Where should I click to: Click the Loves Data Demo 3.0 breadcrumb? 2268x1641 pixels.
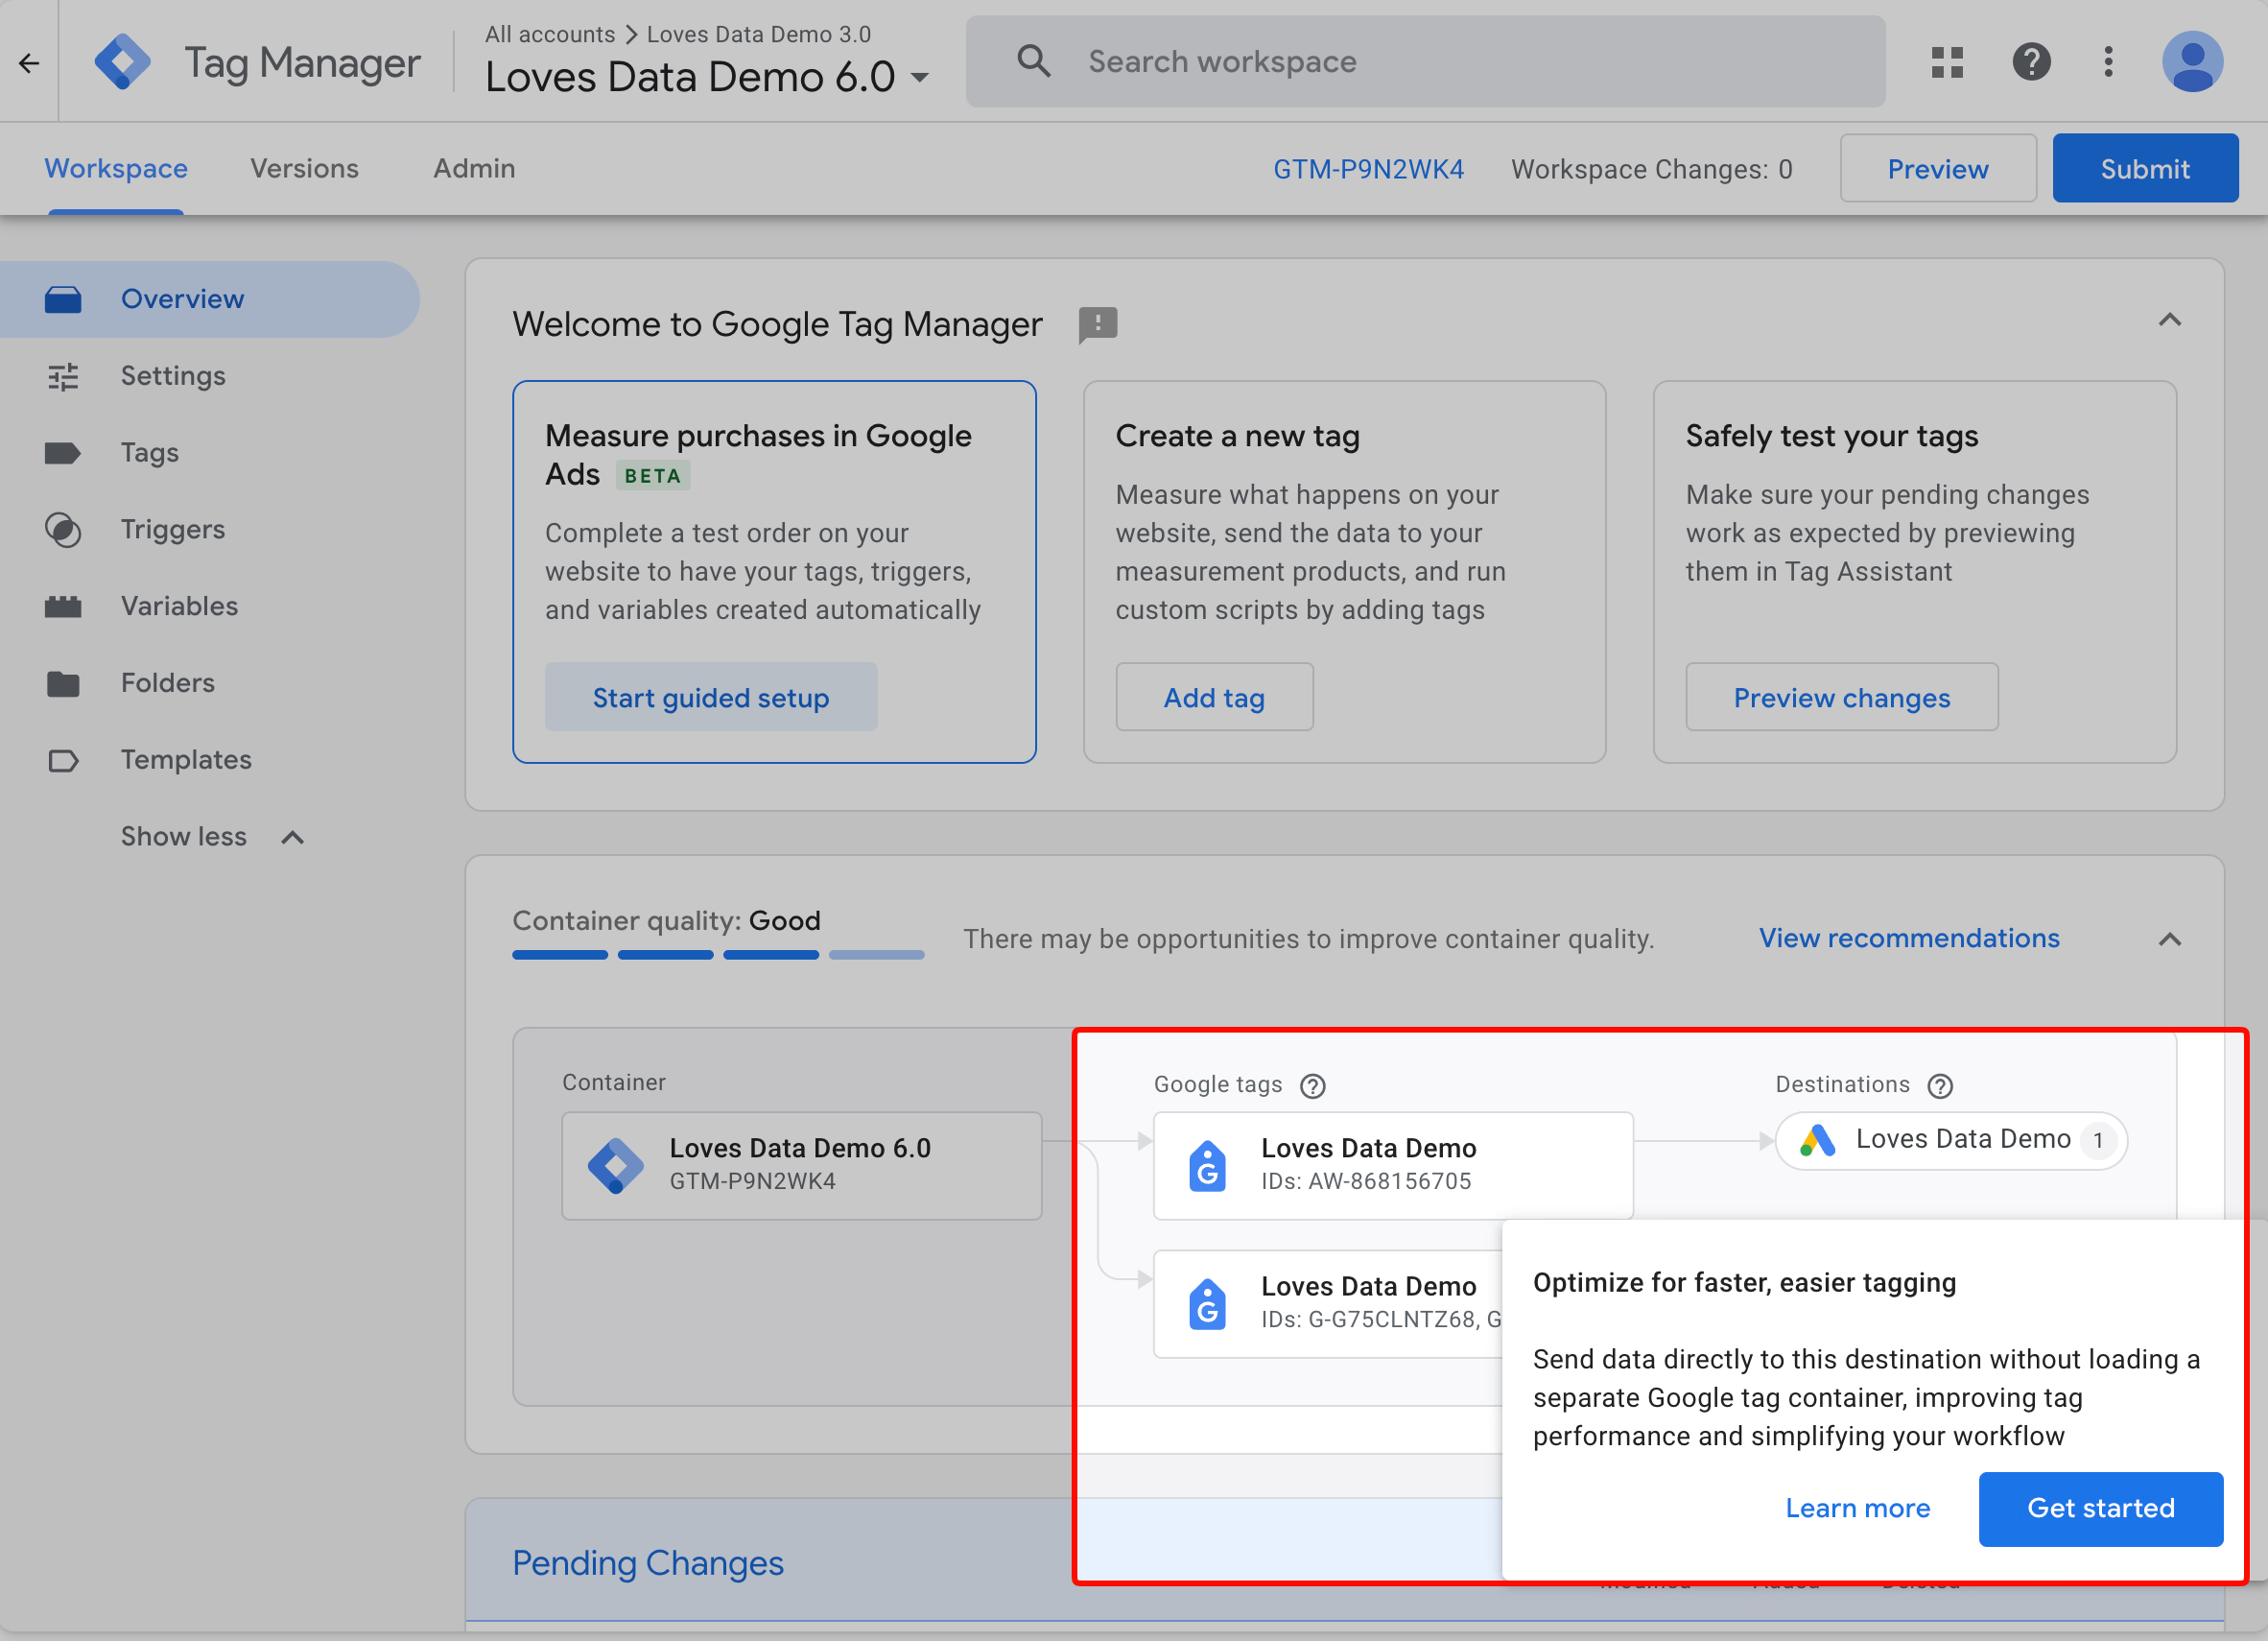click(x=759, y=34)
